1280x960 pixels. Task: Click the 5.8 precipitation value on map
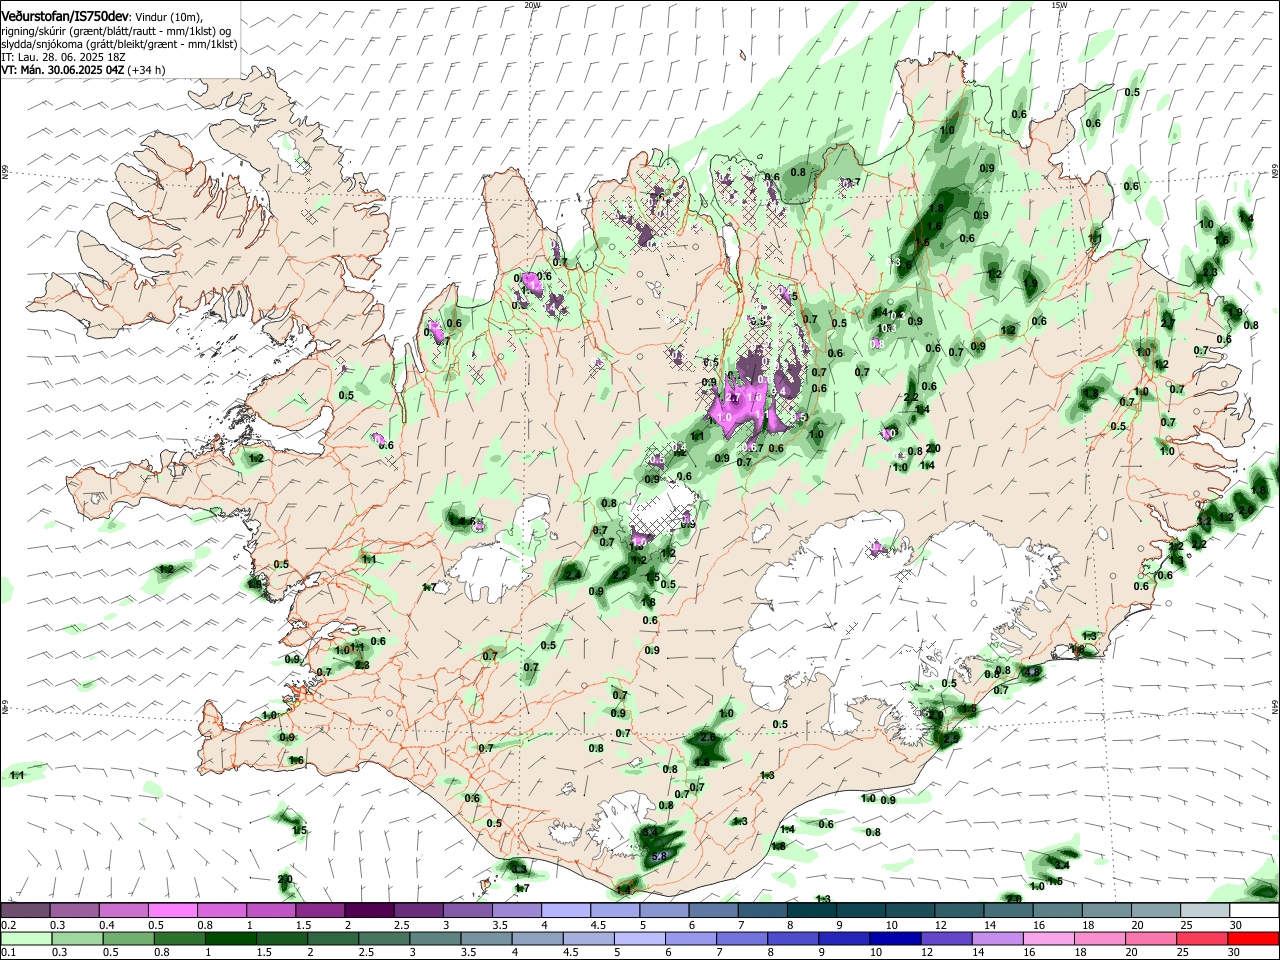click(x=659, y=856)
